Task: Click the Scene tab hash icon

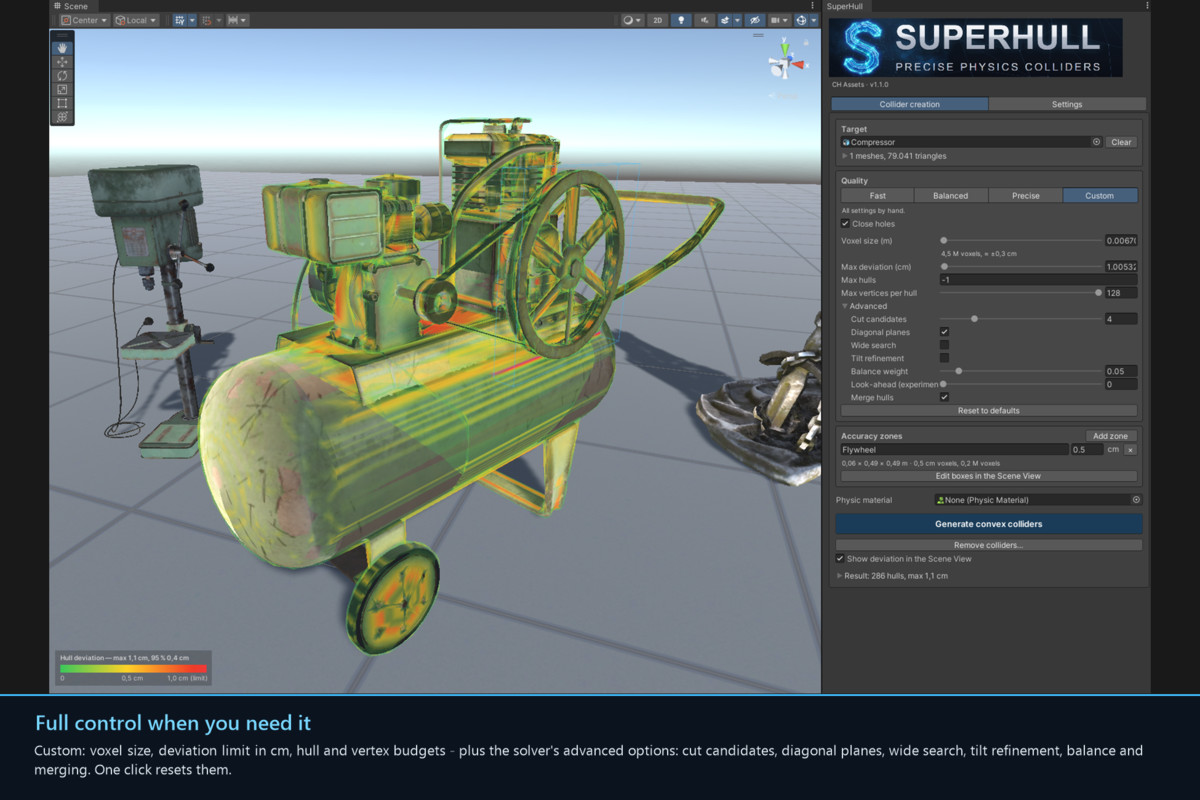Action: point(58,6)
